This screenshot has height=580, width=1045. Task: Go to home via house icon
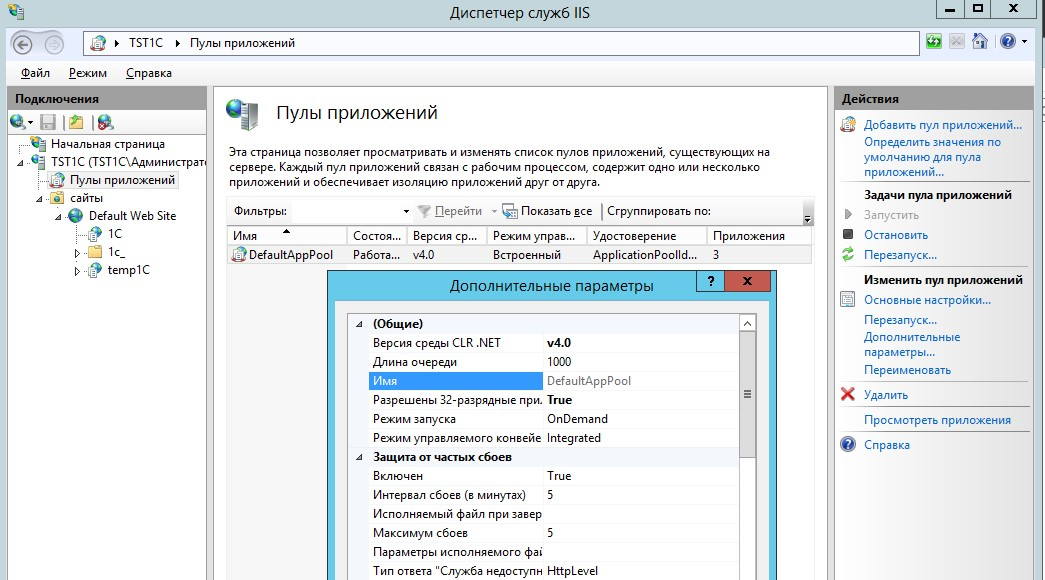(x=980, y=42)
